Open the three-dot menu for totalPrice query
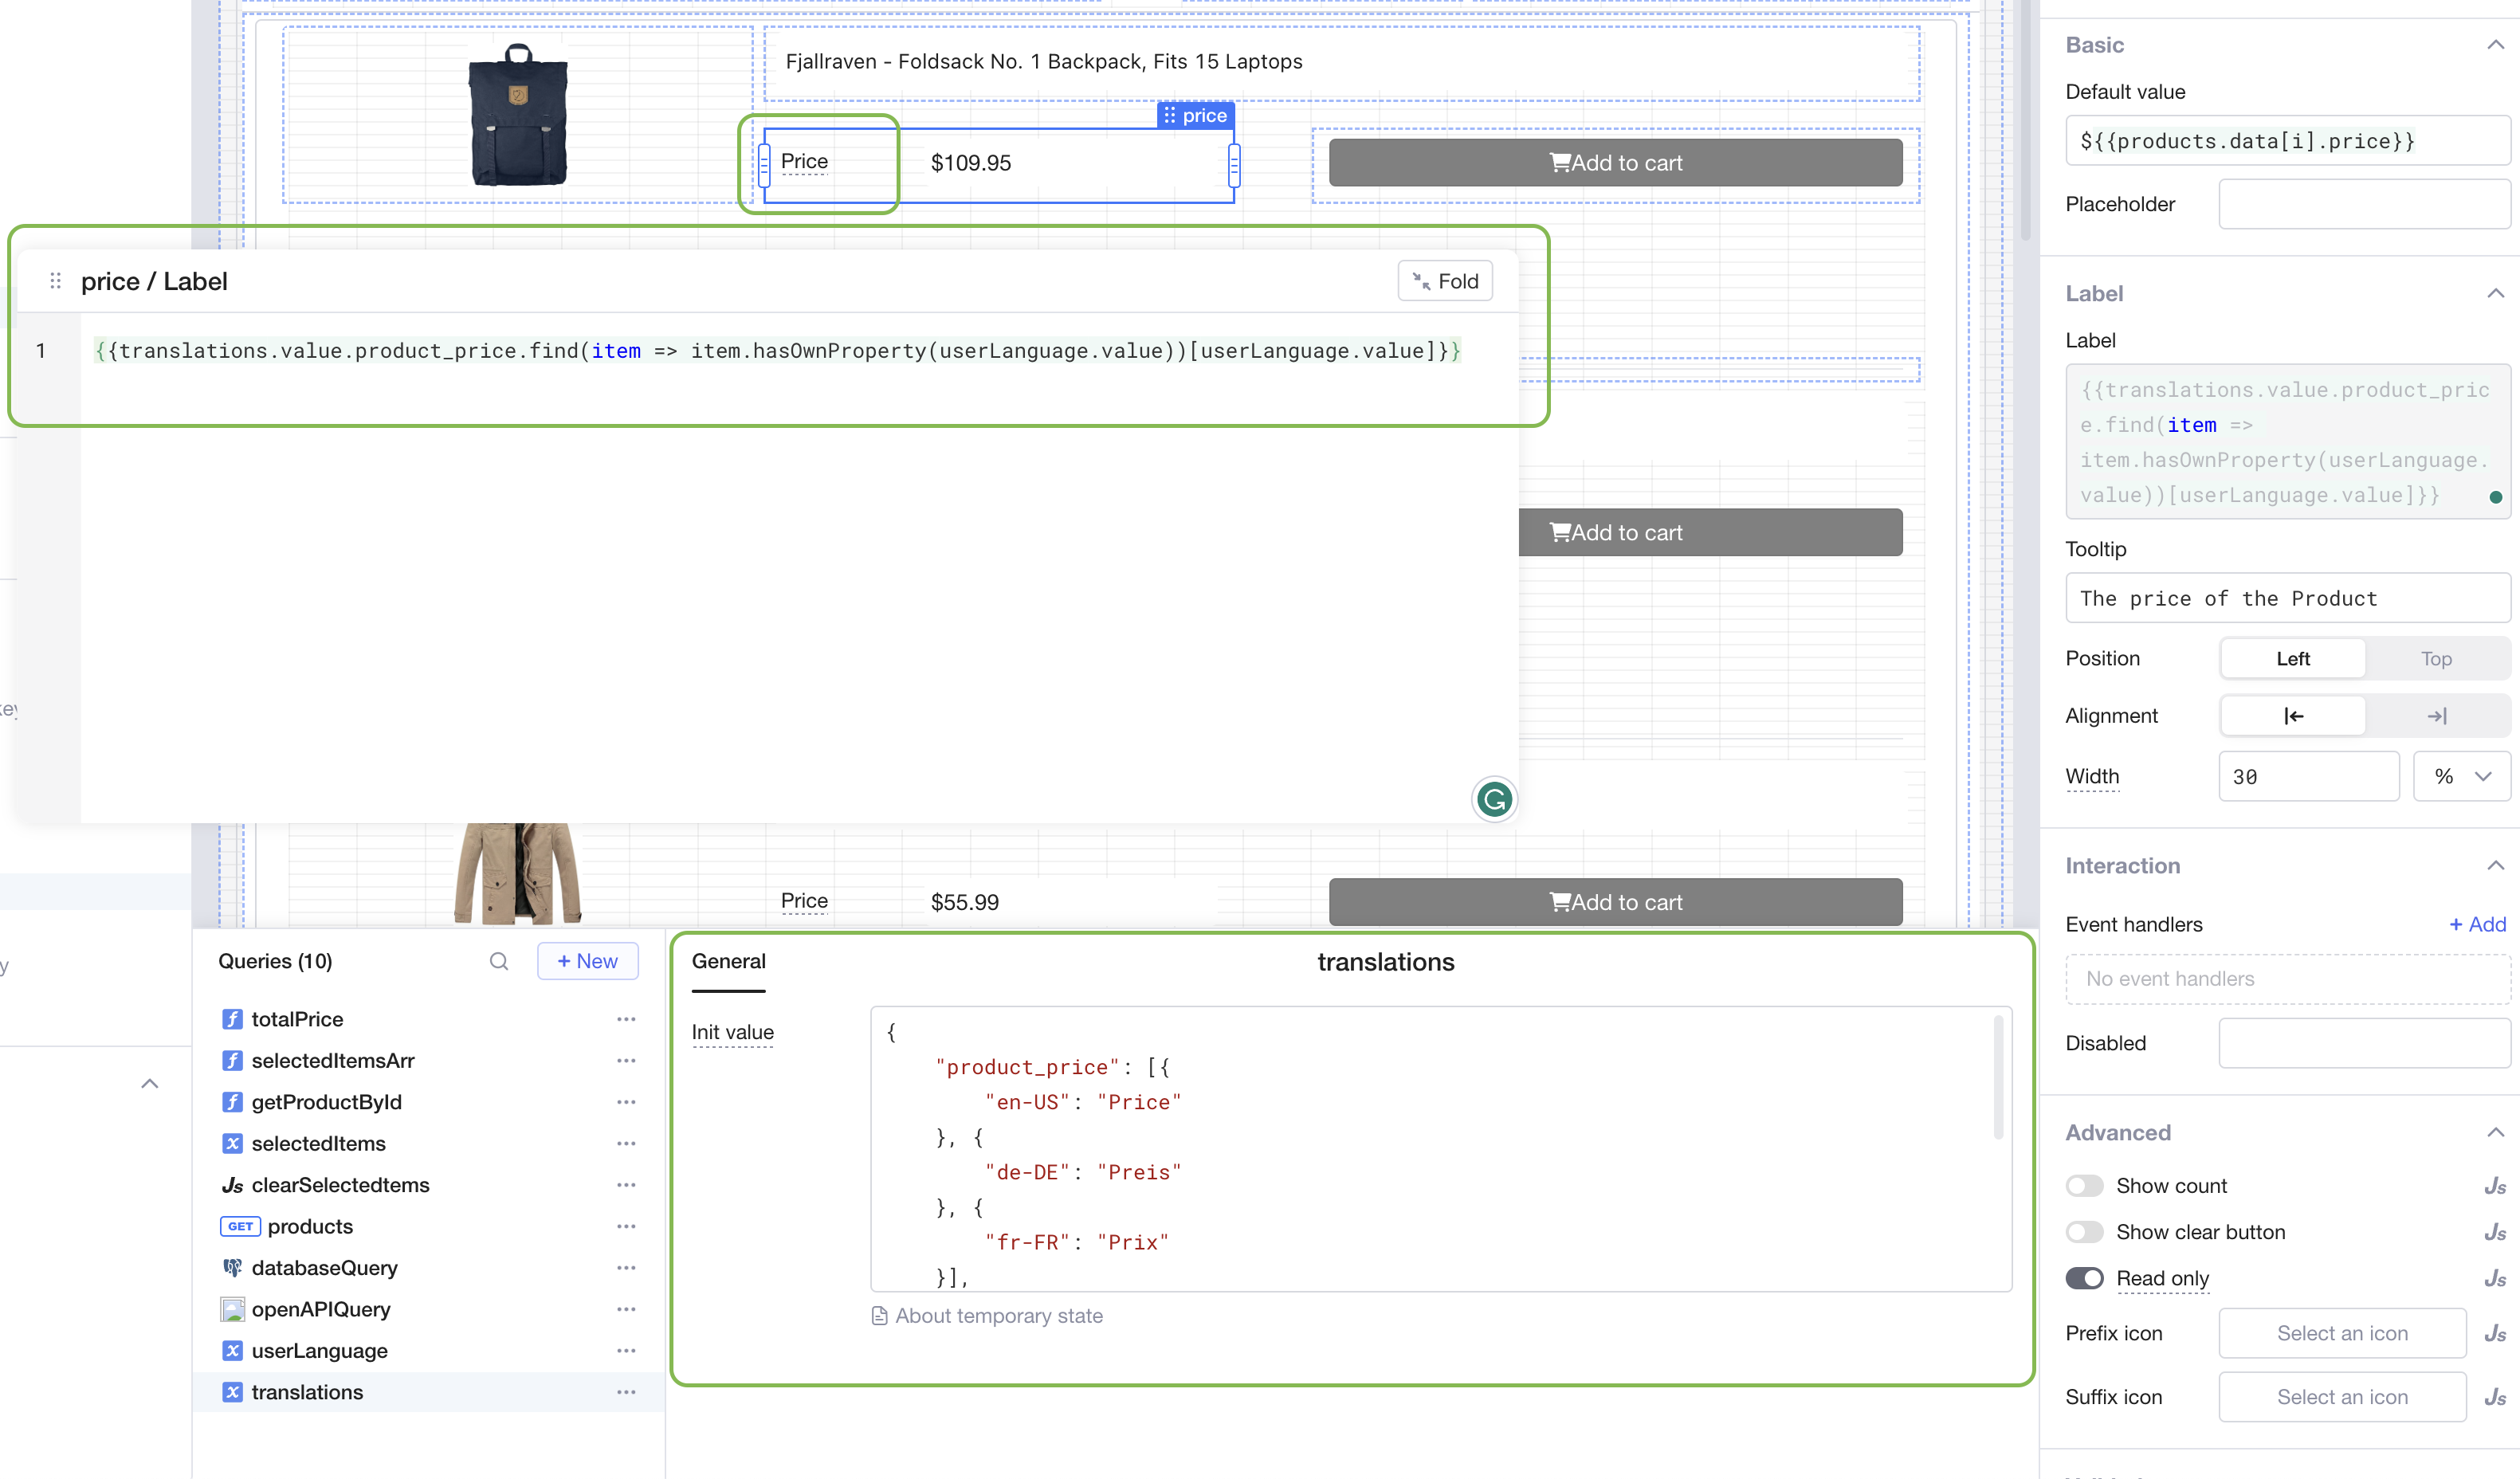 coord(626,1019)
